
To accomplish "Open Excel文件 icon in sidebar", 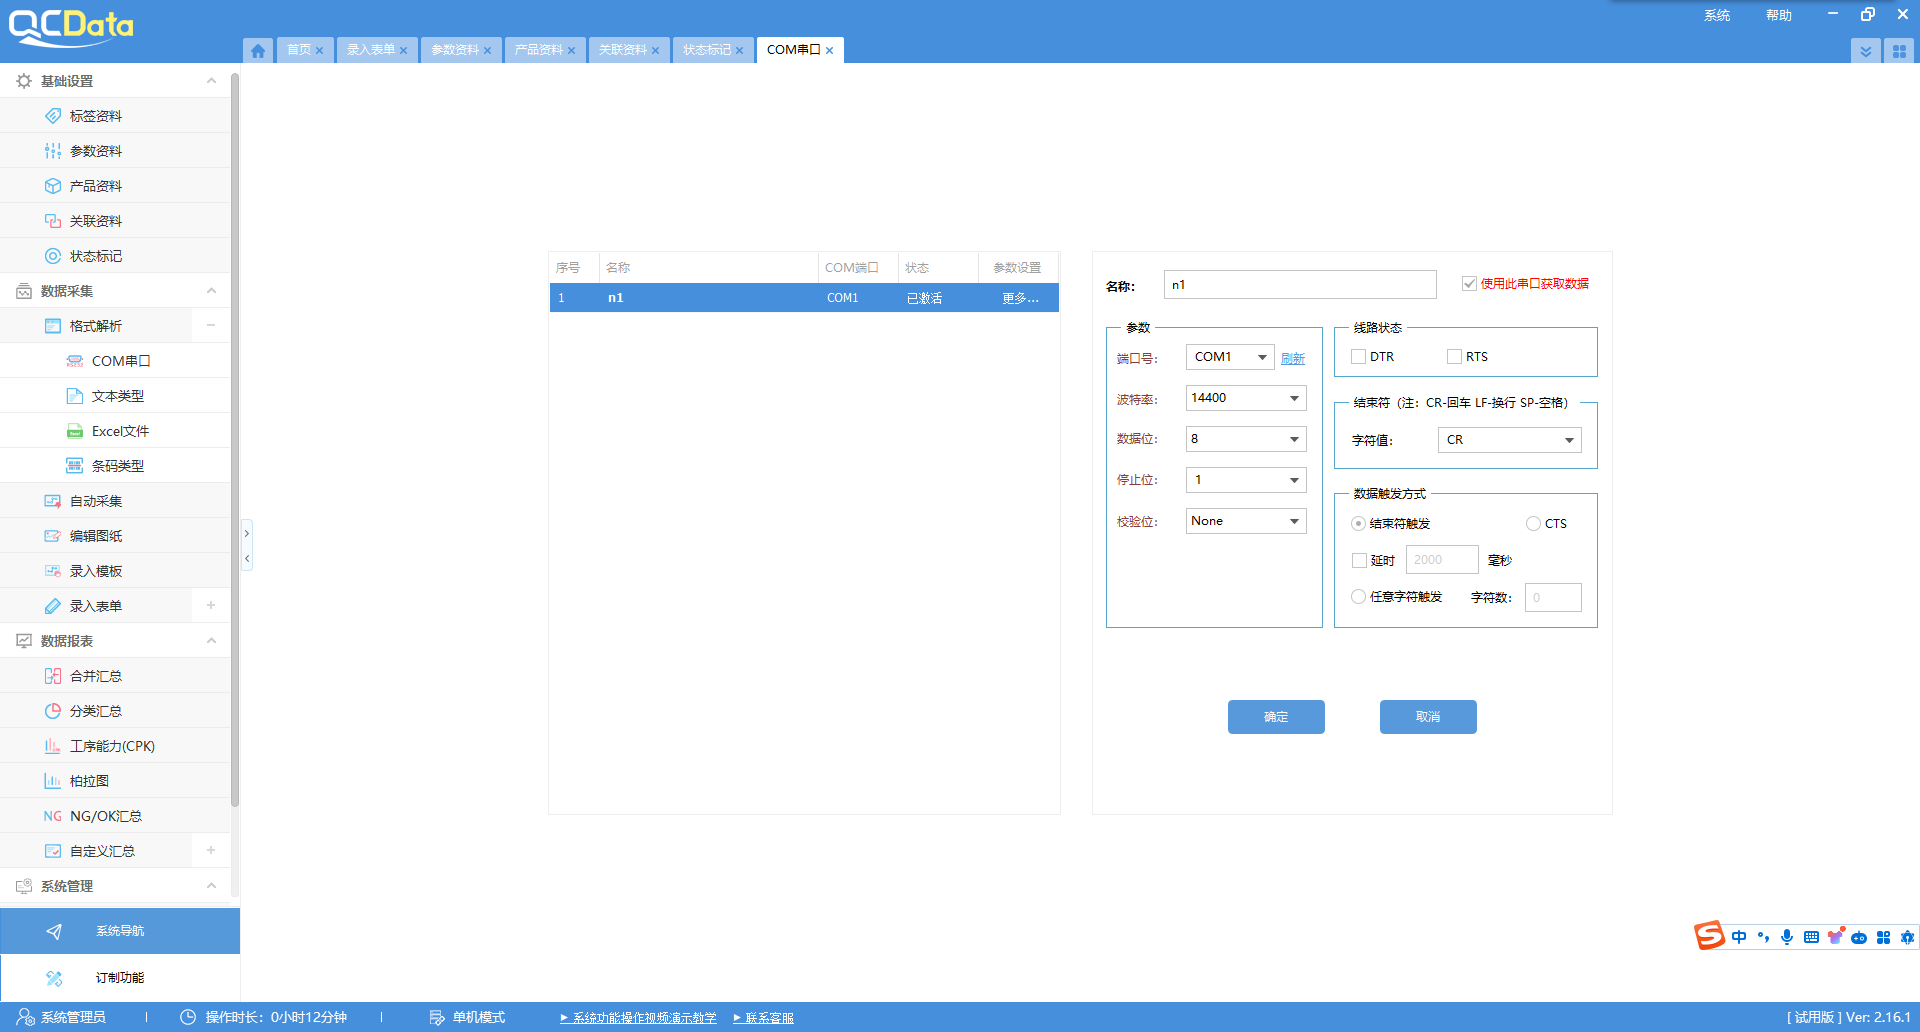I will pos(75,431).
